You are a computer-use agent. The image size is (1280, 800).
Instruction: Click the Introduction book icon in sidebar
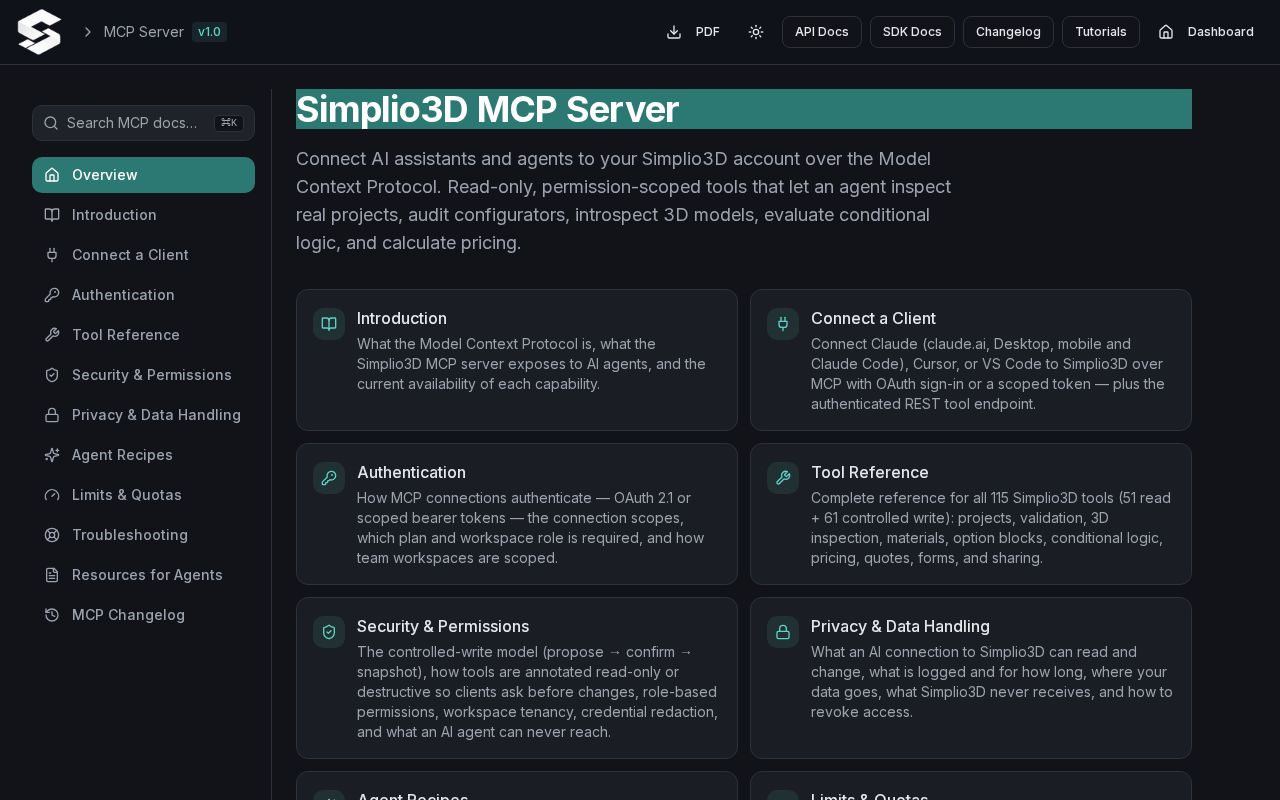[52, 215]
